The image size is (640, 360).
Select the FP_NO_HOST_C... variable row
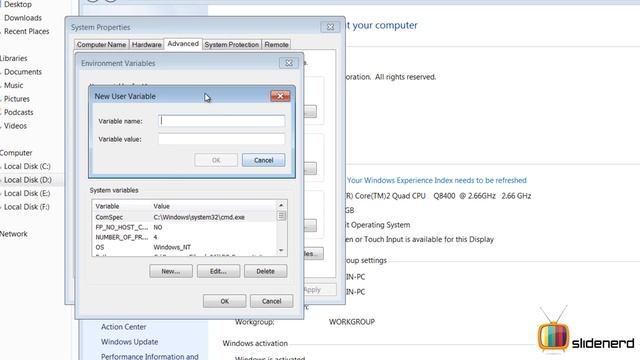(184, 227)
